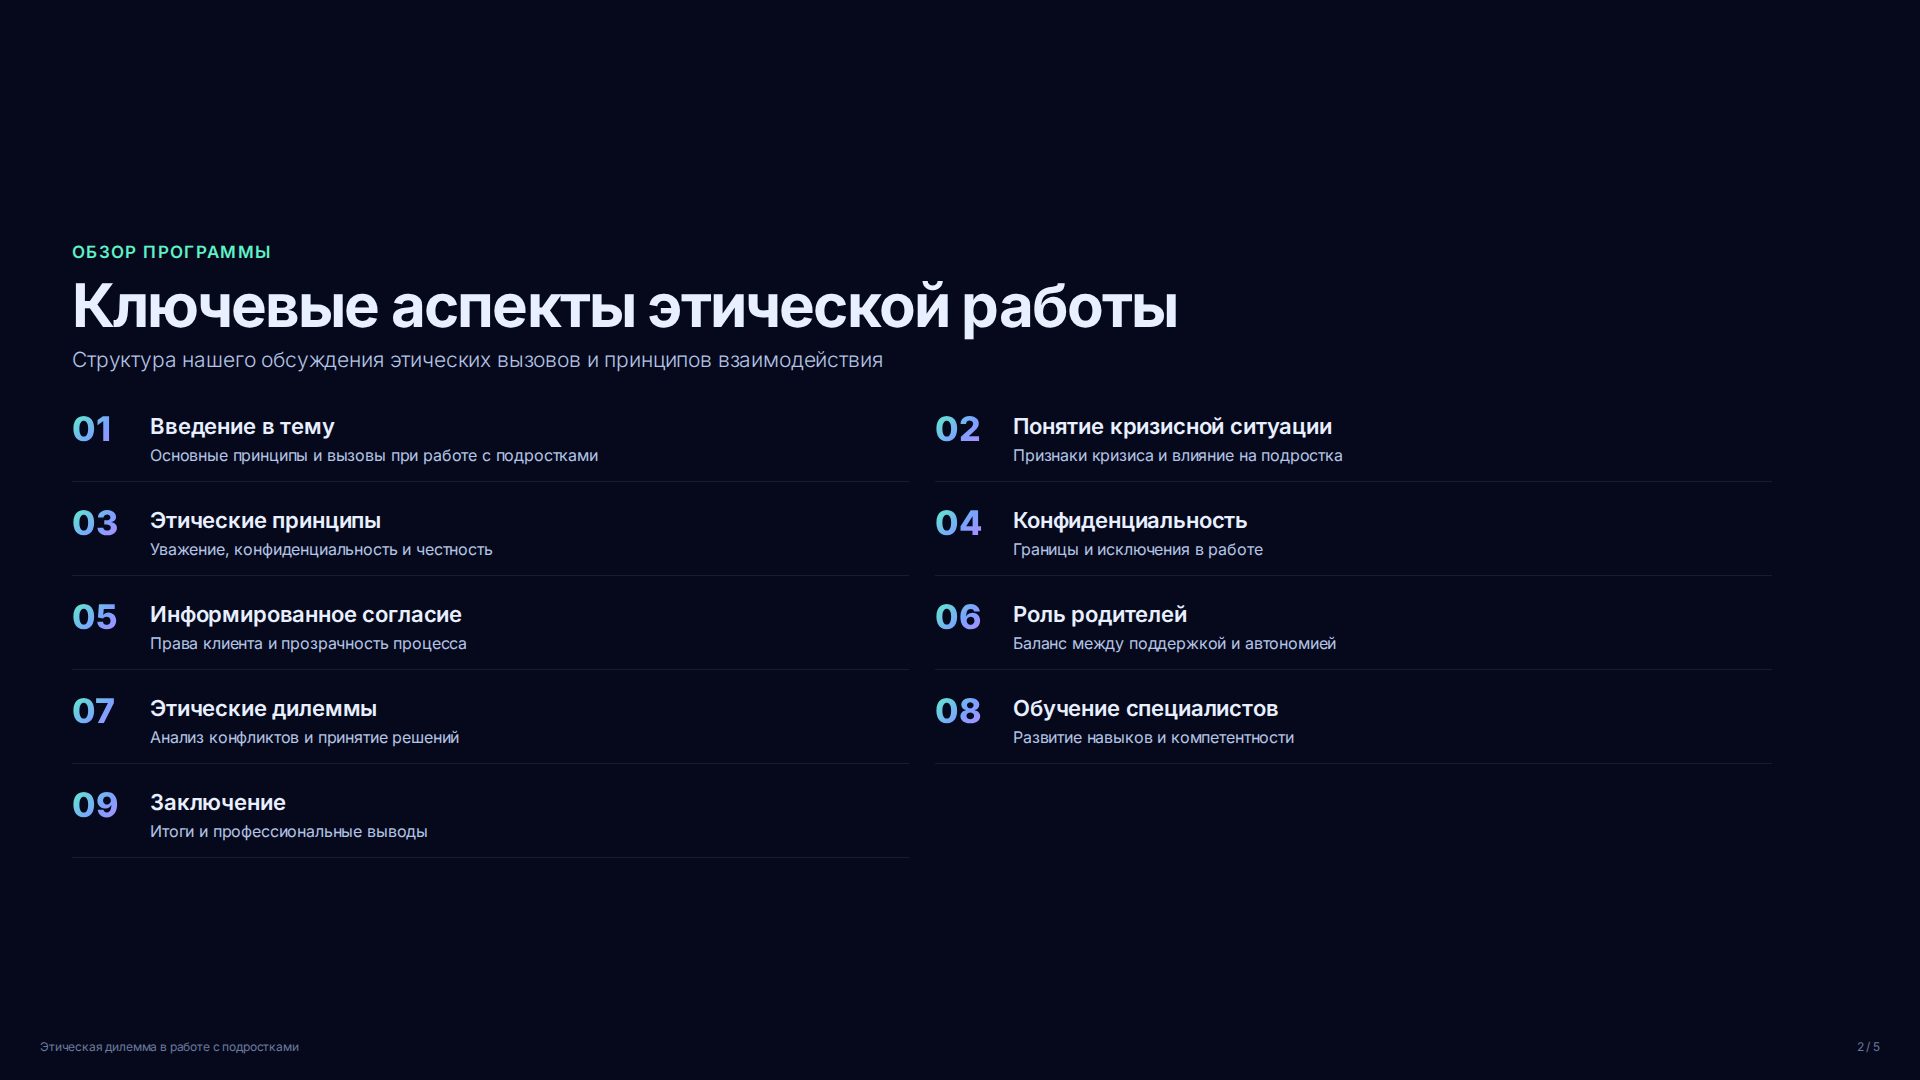Select heading 'Понятие кризисной ситуации'
Viewport: 1920px width, 1080px height.
[1172, 427]
